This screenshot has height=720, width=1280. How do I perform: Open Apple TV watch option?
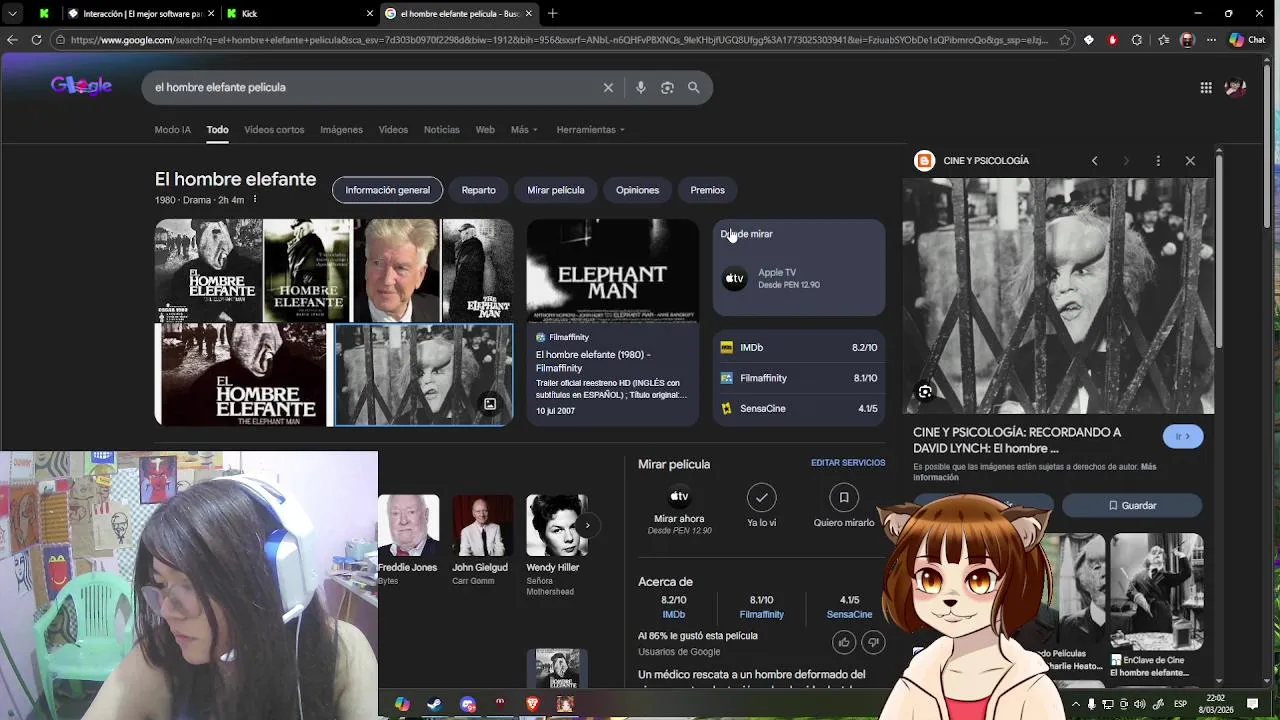(798, 279)
